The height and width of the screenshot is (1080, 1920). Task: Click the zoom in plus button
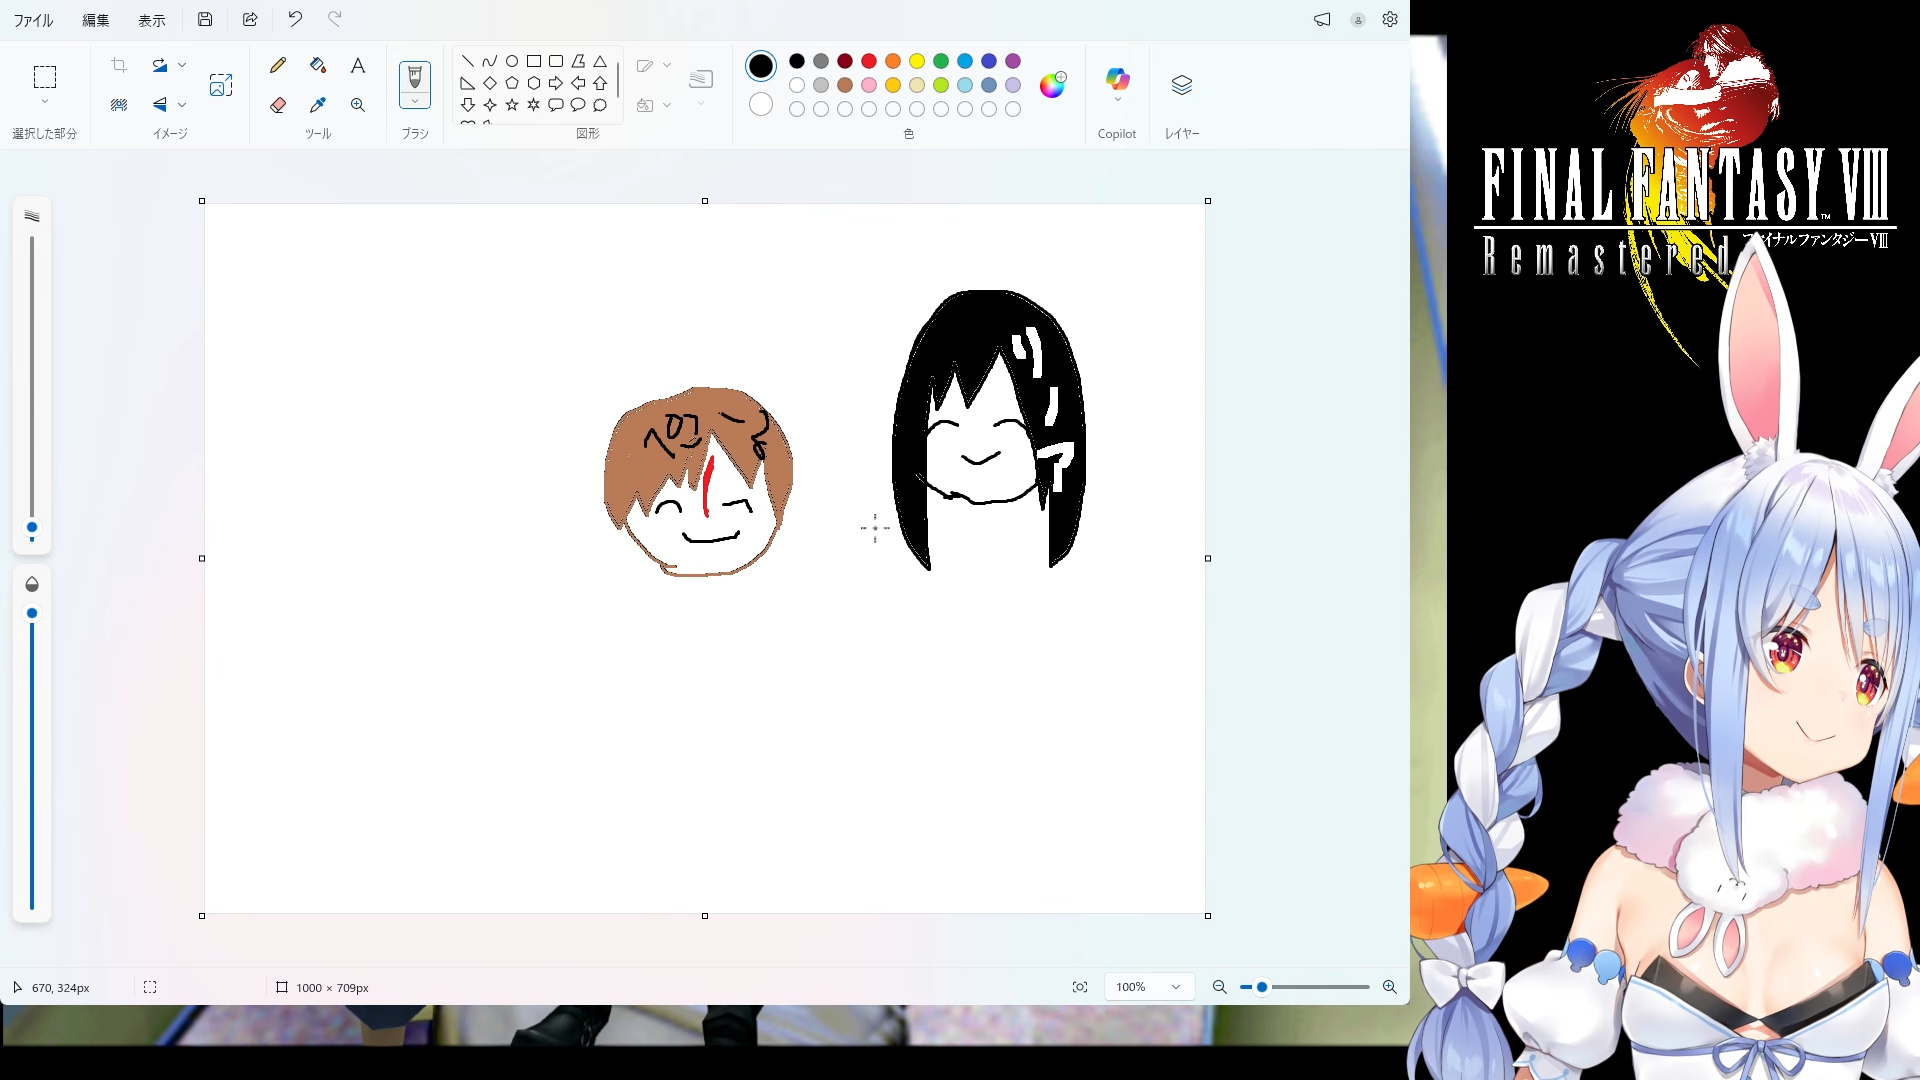click(x=1390, y=987)
